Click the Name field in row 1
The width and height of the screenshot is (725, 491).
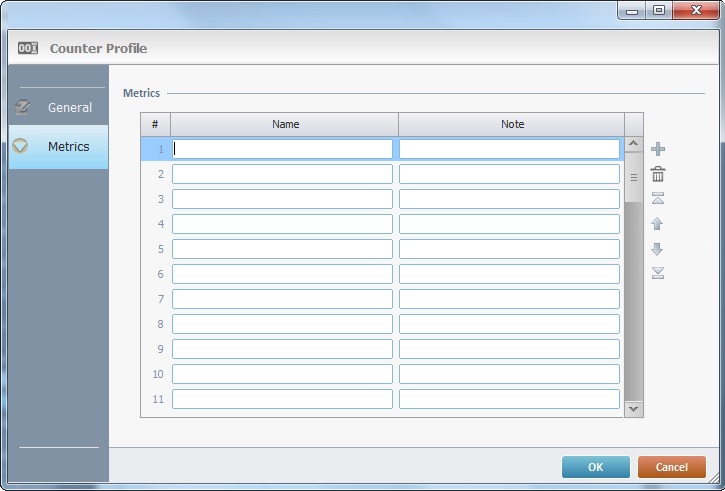coord(282,149)
